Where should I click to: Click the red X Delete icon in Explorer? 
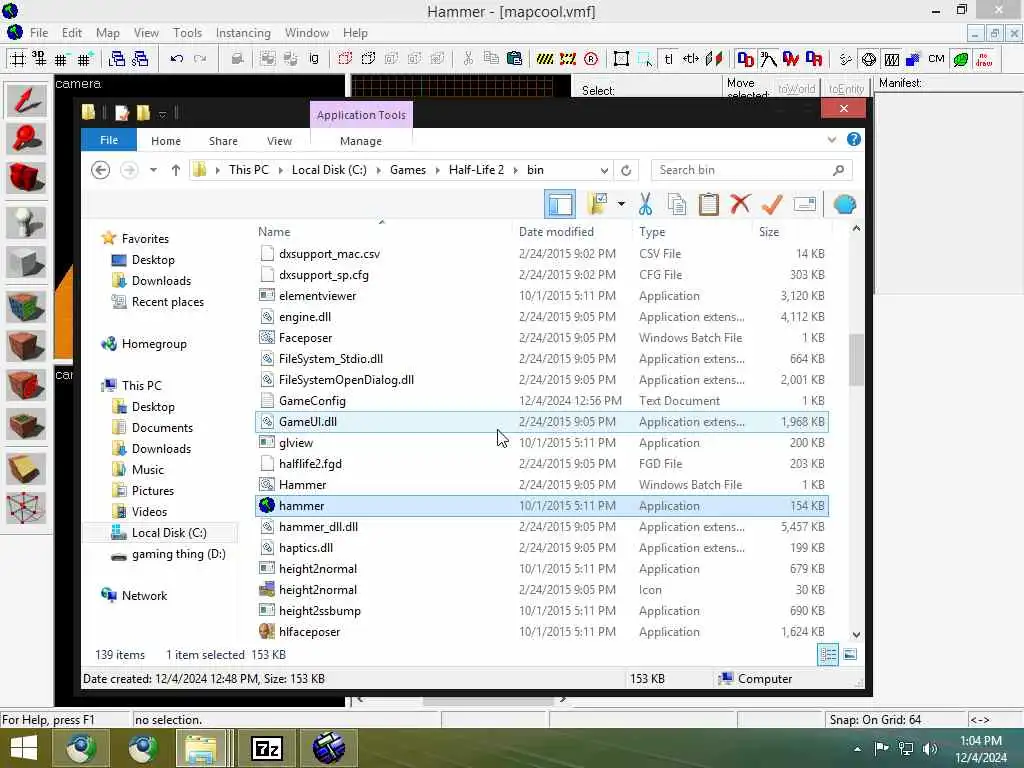pos(741,204)
